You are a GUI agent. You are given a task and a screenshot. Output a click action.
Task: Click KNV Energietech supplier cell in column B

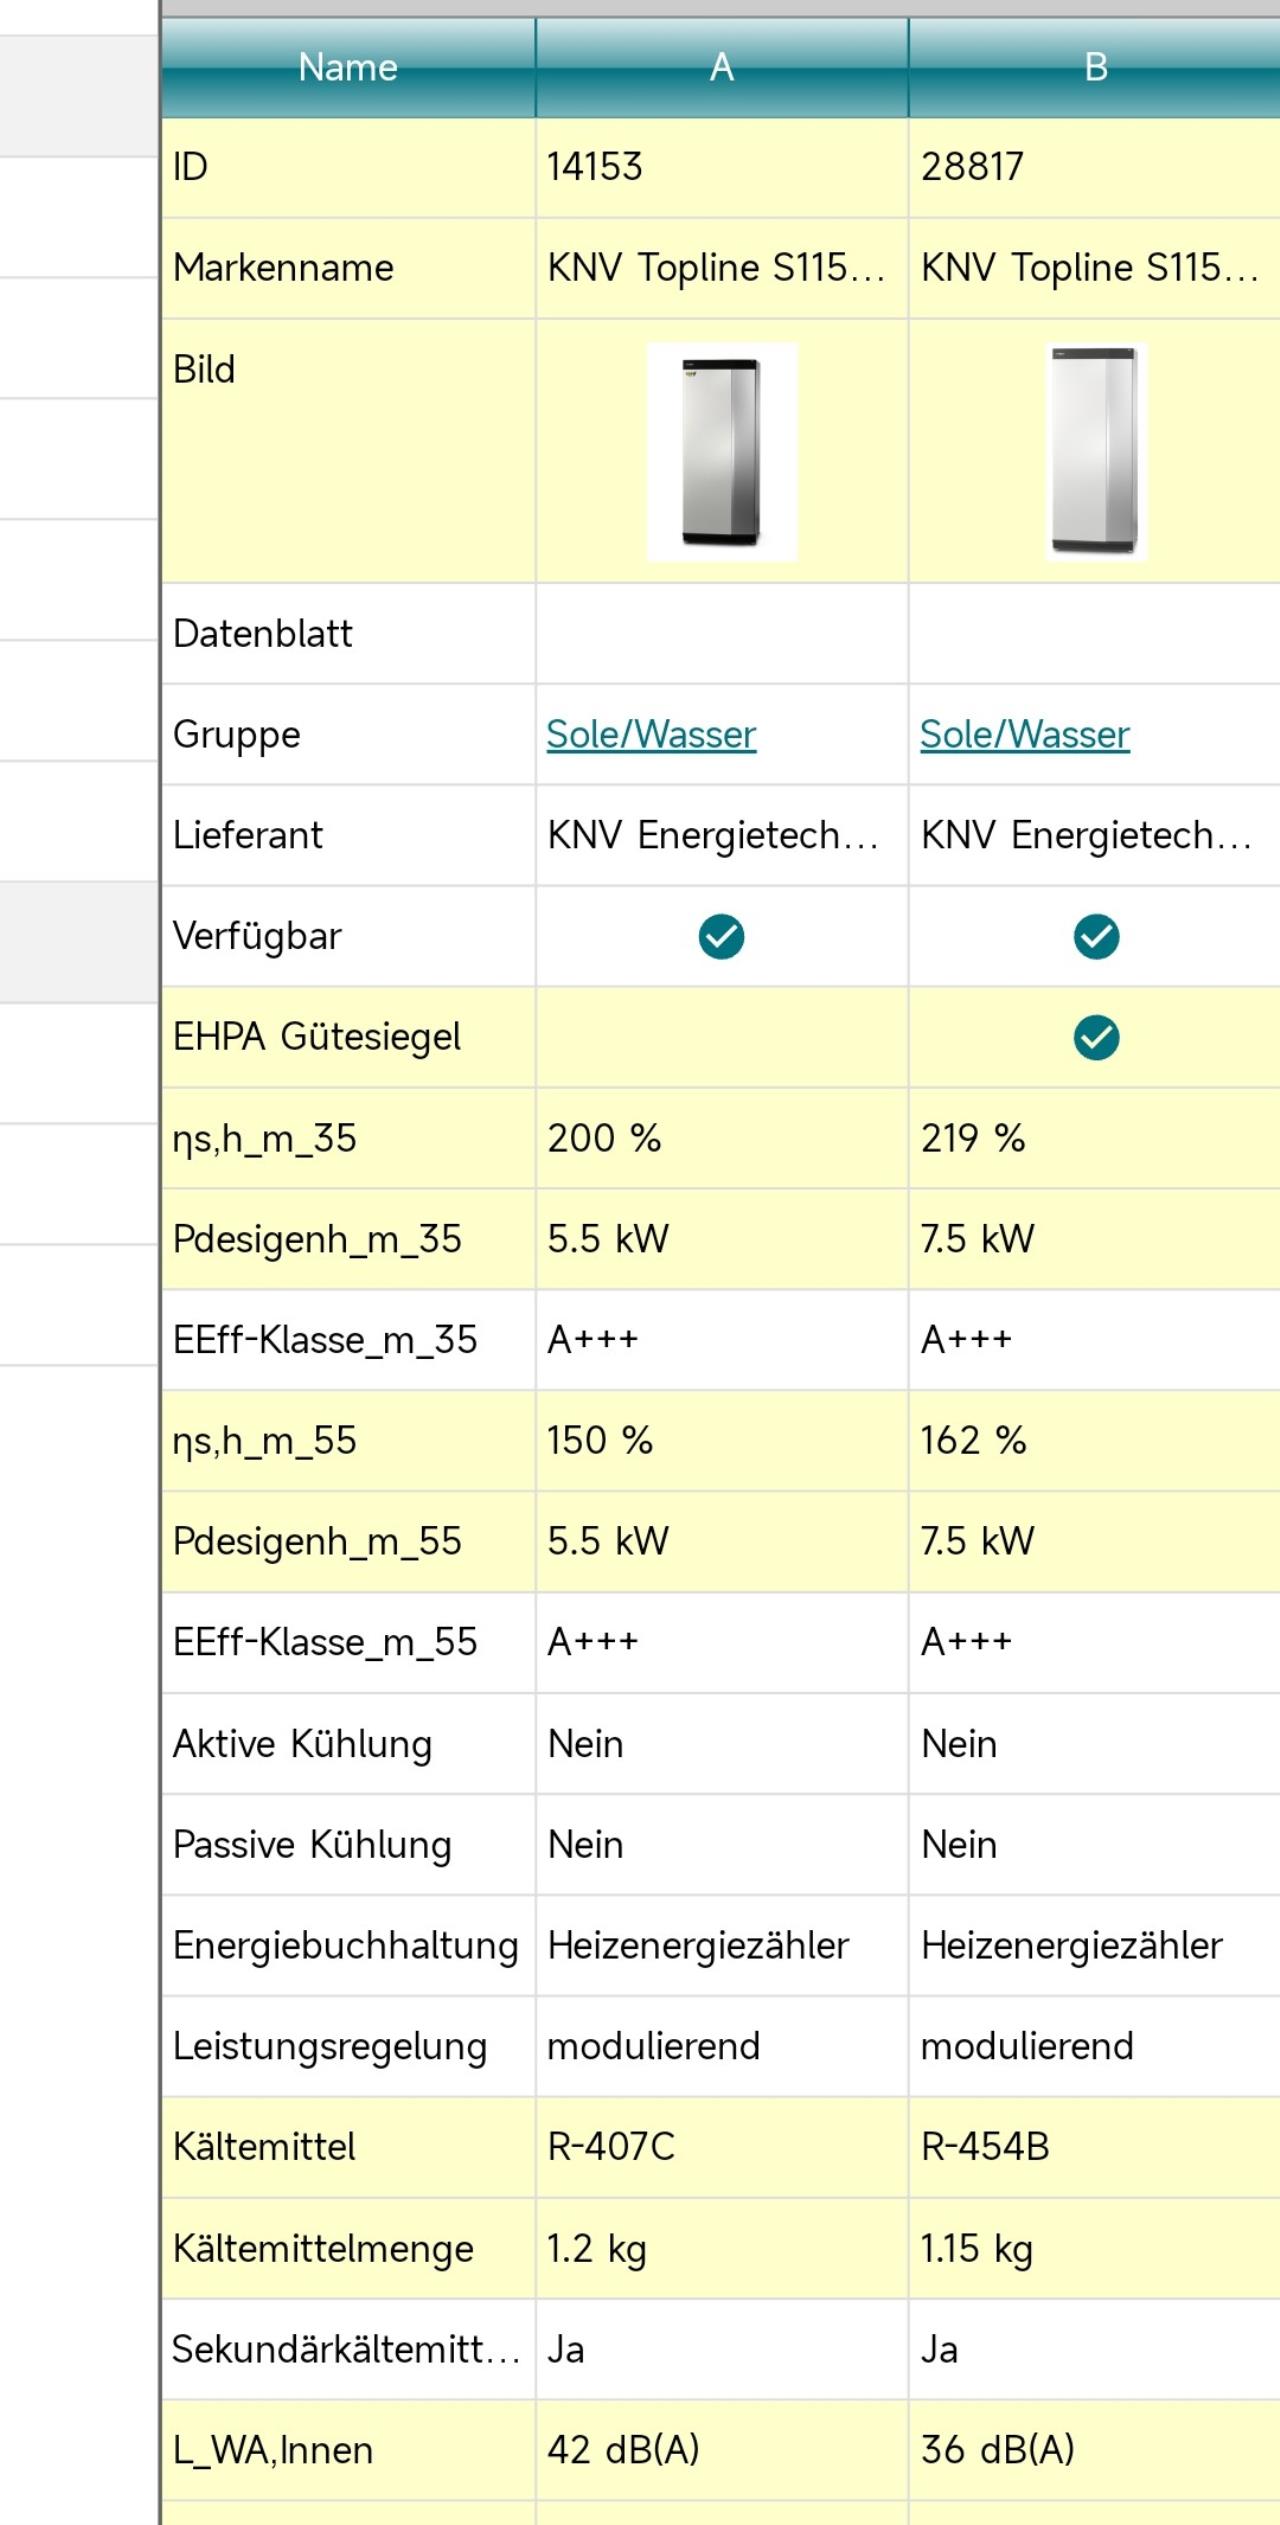1095,835
